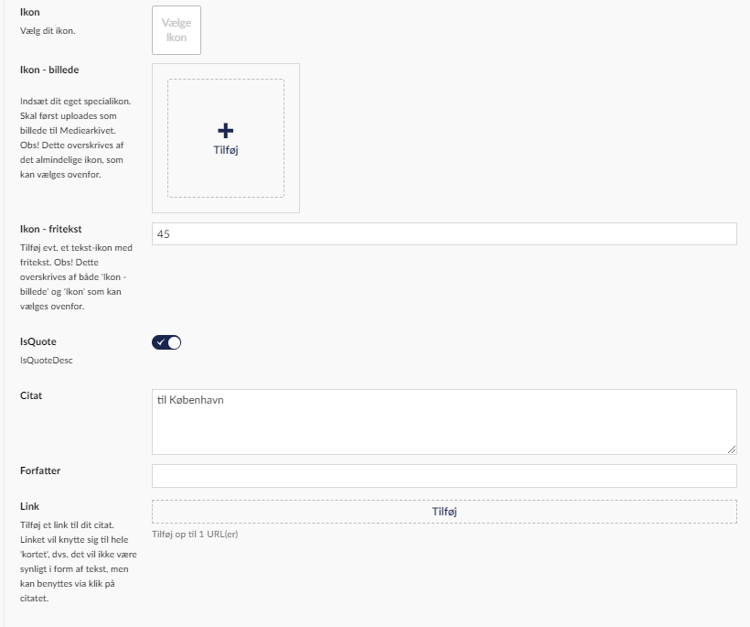The image size is (750, 627).
Task: Click the Ikon field label
Action: (29, 12)
